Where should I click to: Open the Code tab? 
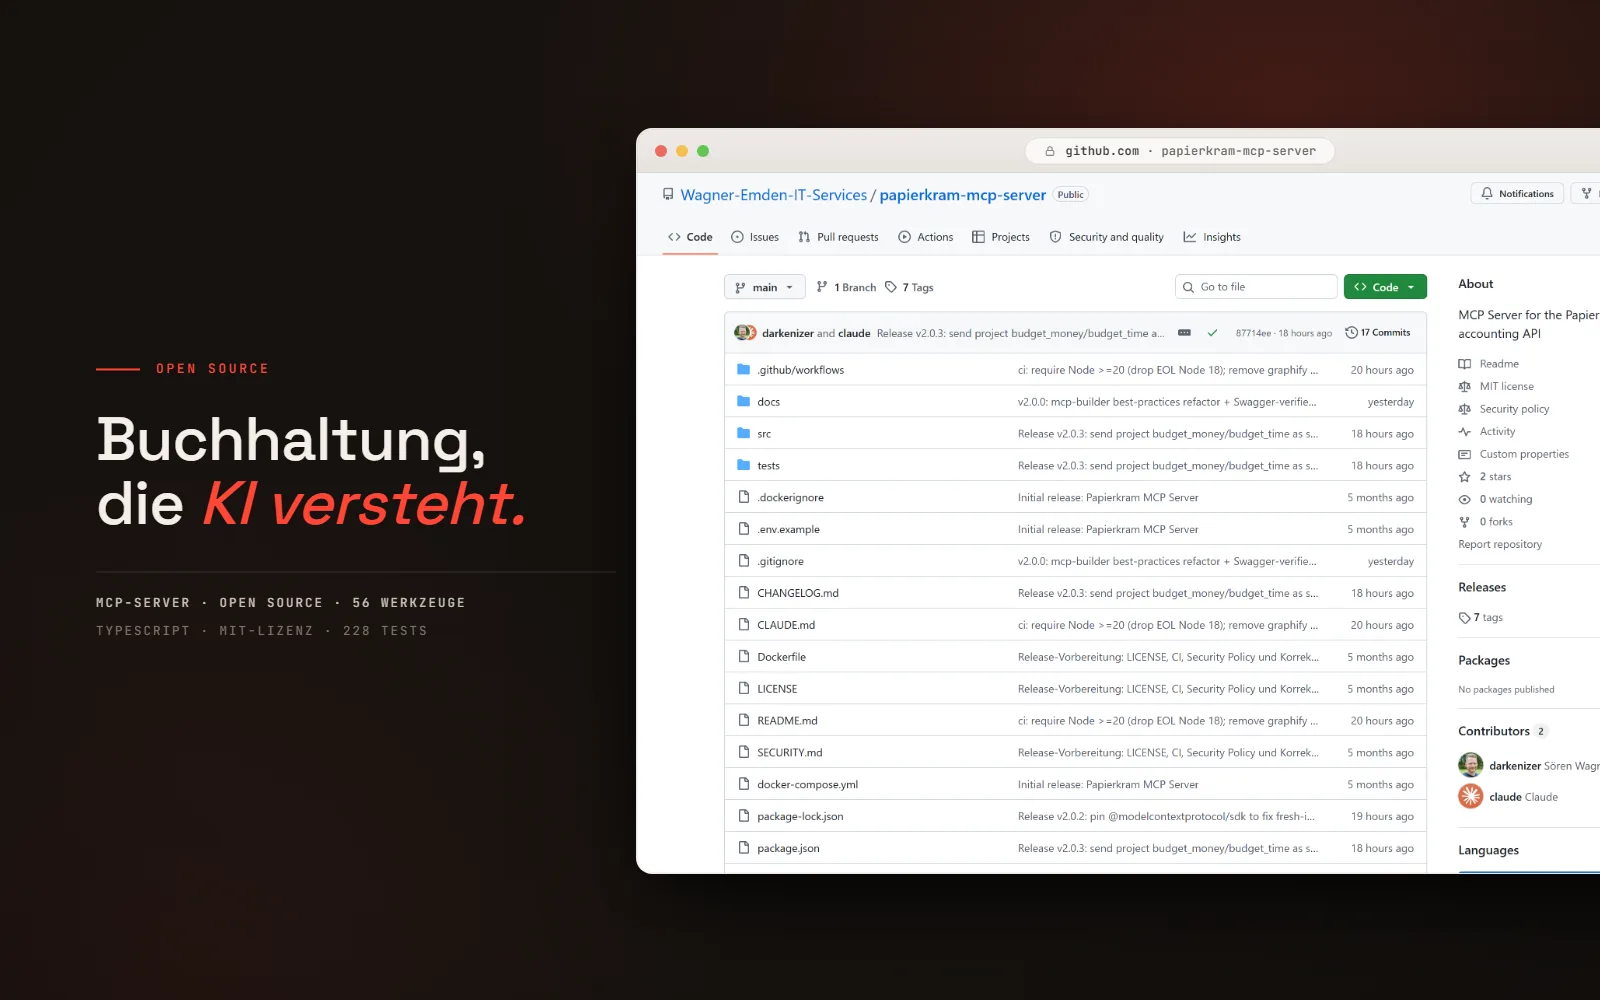tap(690, 237)
